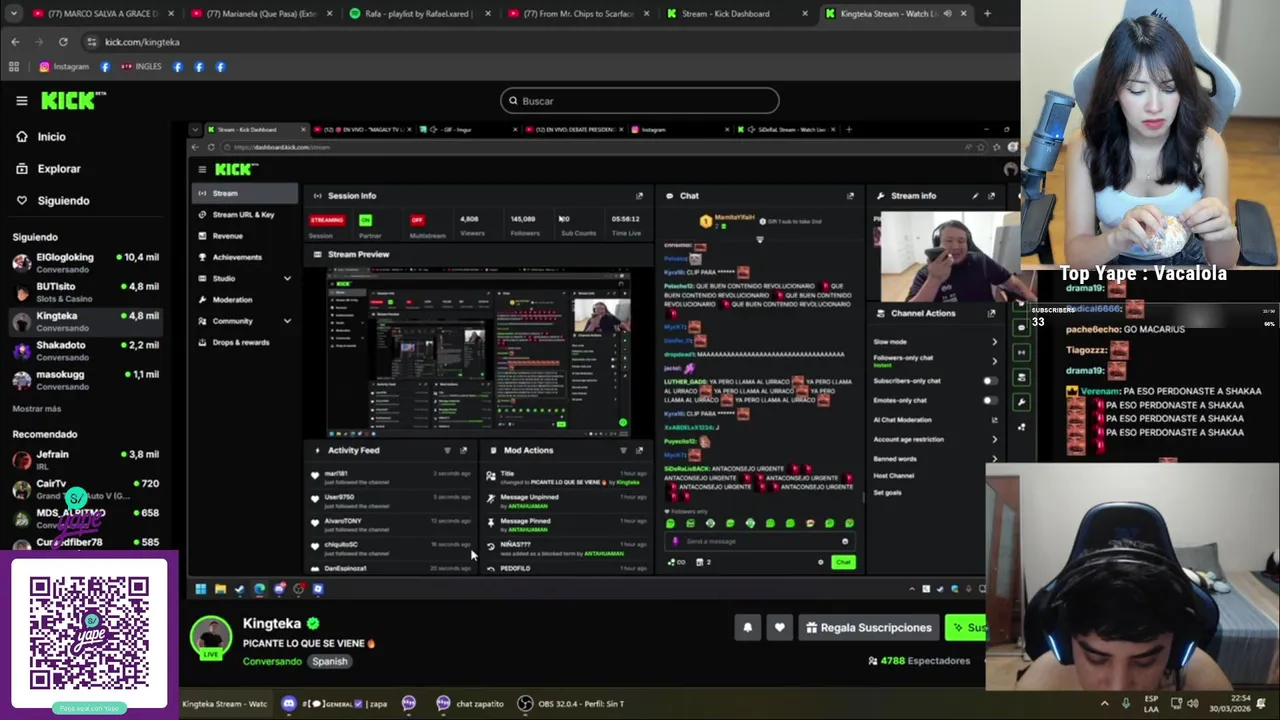Screen dimensions: 1280x720
Task: Click Stream URL & Key in dashboard sidebar
Action: [243, 215]
